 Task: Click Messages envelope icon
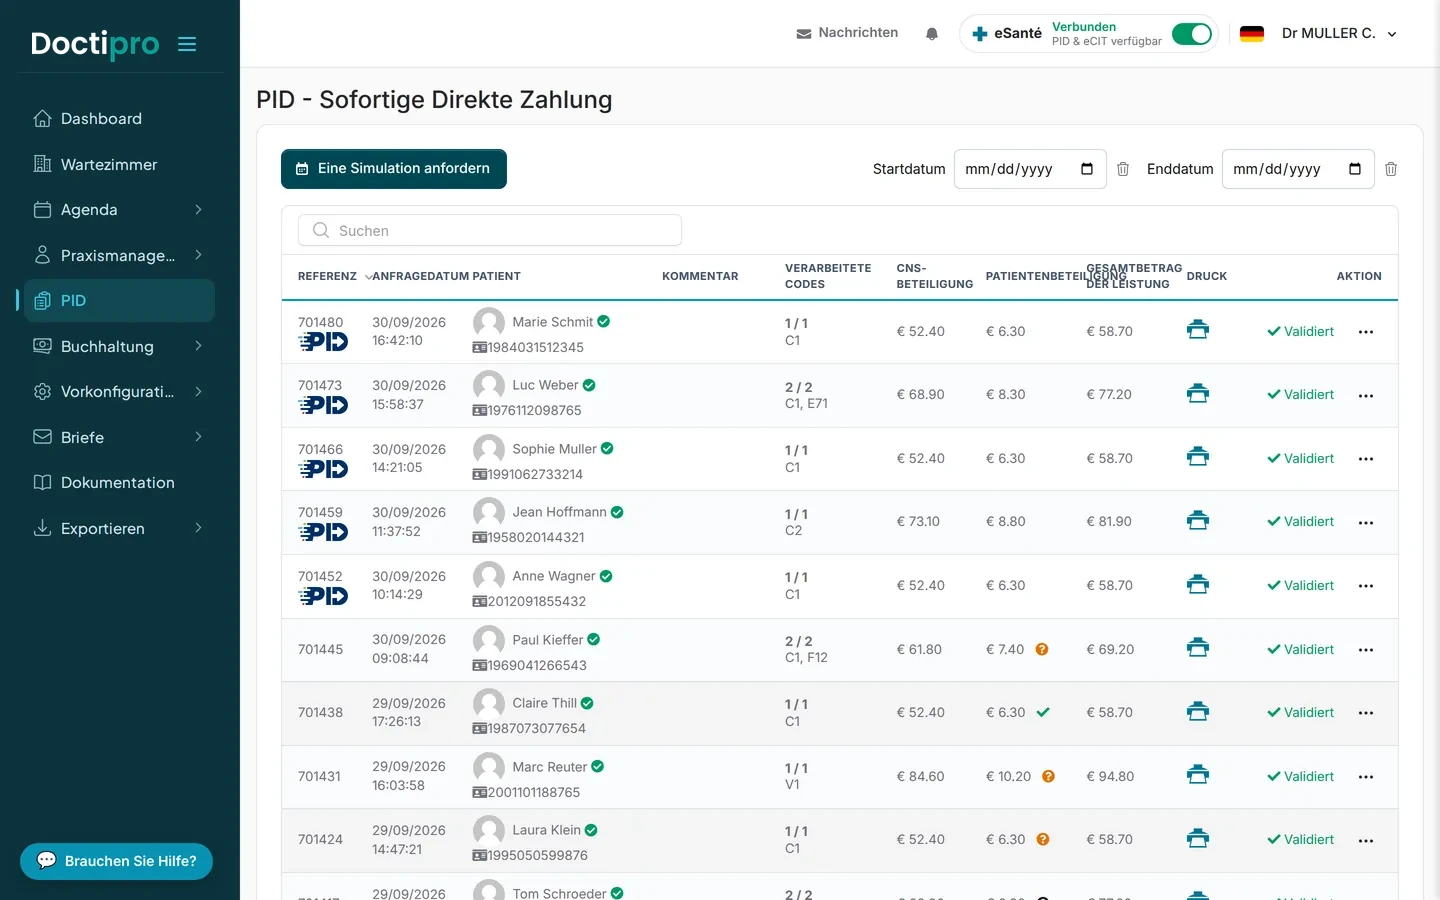[x=804, y=34]
